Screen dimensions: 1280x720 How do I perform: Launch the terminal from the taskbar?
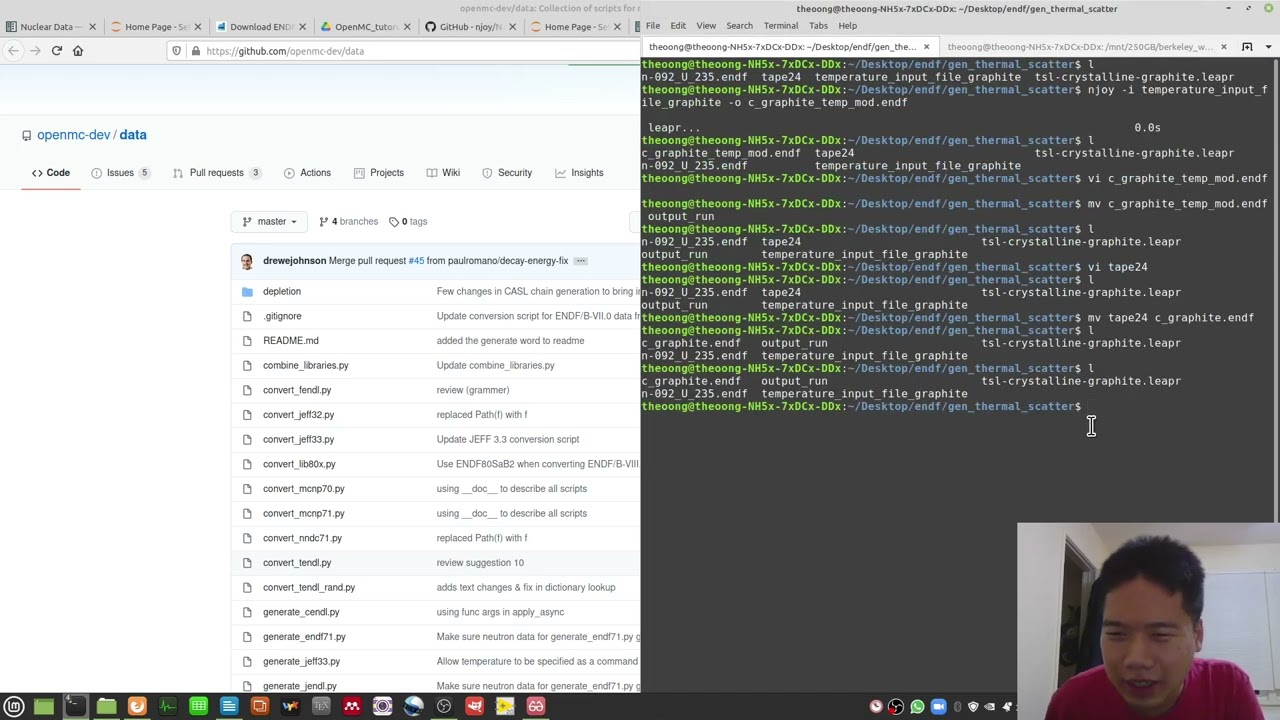[75, 707]
